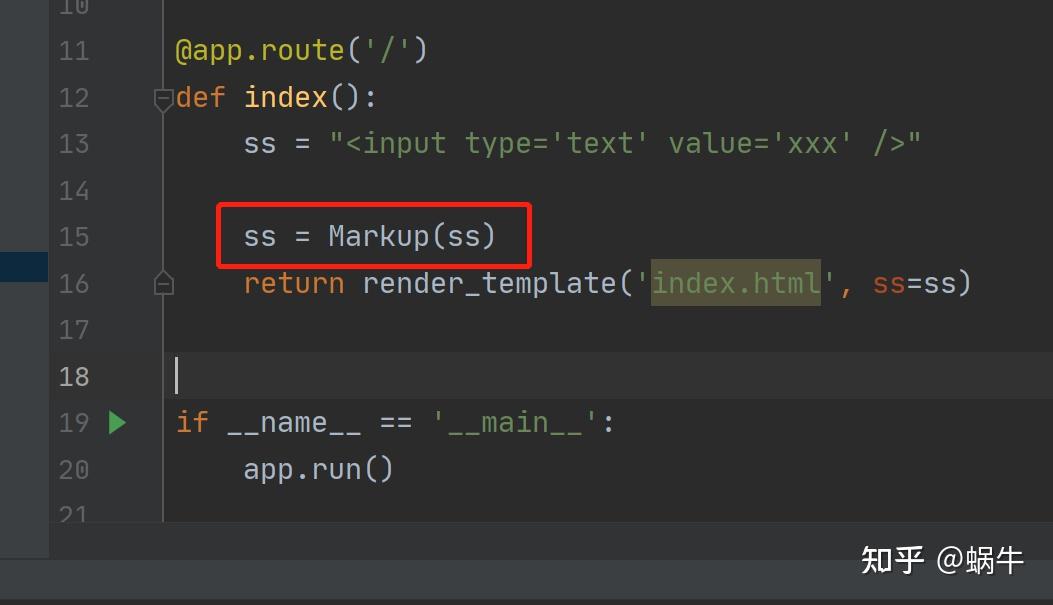
Task: Click line number 21 at the bottom
Action: (73, 512)
